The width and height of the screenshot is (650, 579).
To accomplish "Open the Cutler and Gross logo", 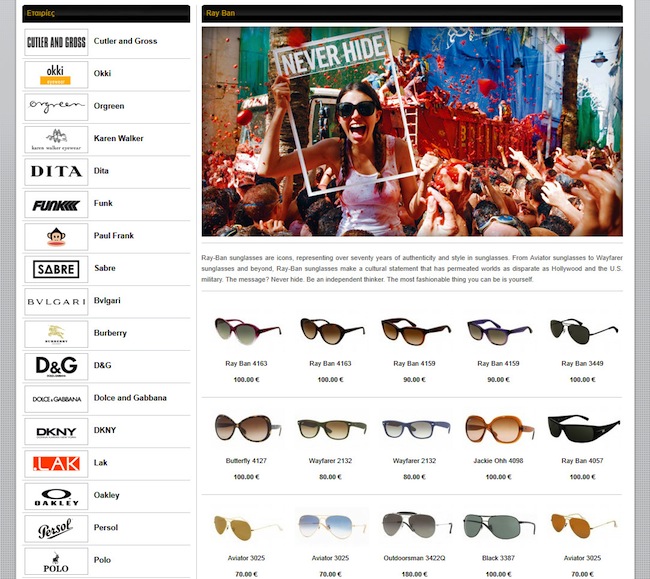I will point(56,42).
